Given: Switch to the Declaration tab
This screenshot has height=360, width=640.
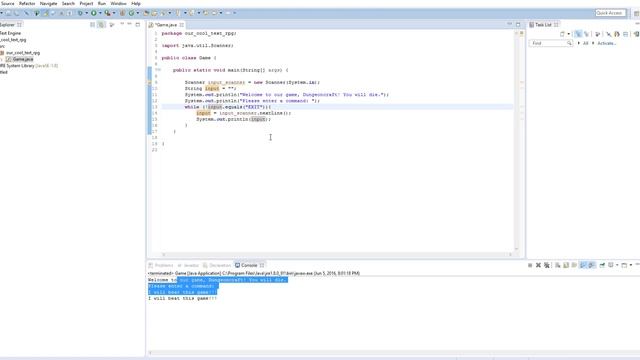Looking at the screenshot, I should tap(217, 265).
